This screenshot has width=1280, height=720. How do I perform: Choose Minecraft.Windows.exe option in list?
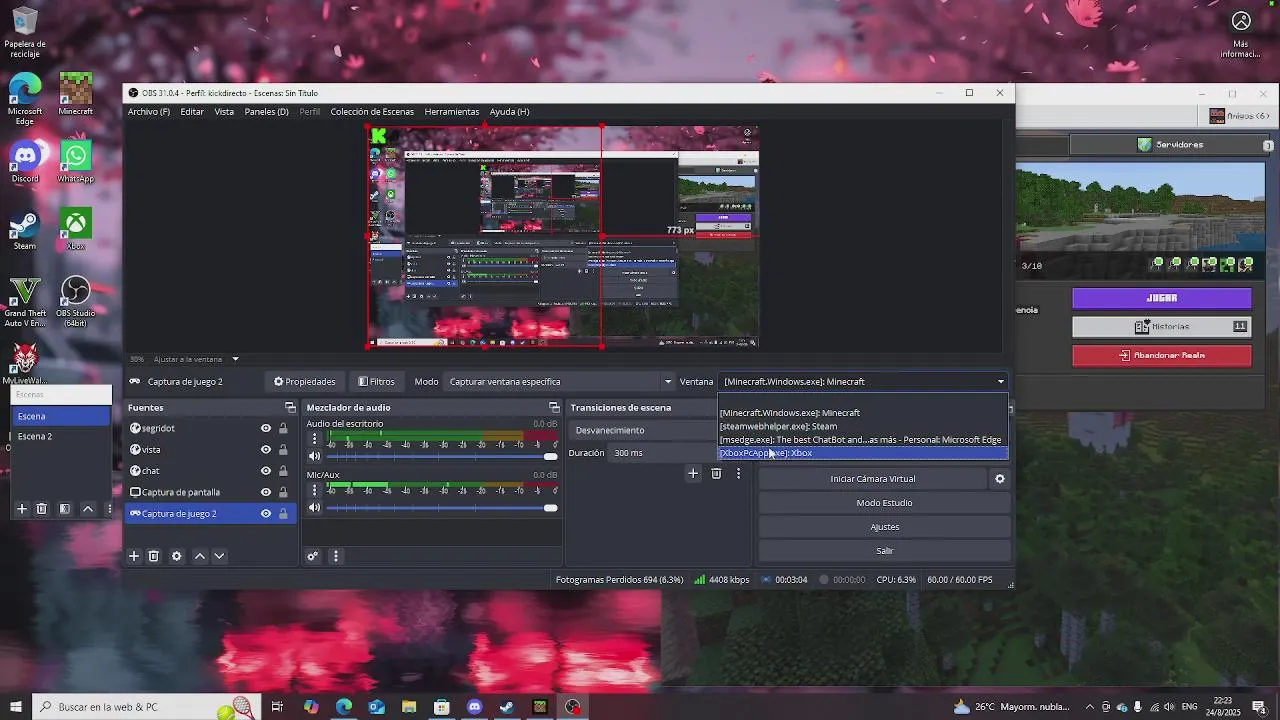pos(863,413)
